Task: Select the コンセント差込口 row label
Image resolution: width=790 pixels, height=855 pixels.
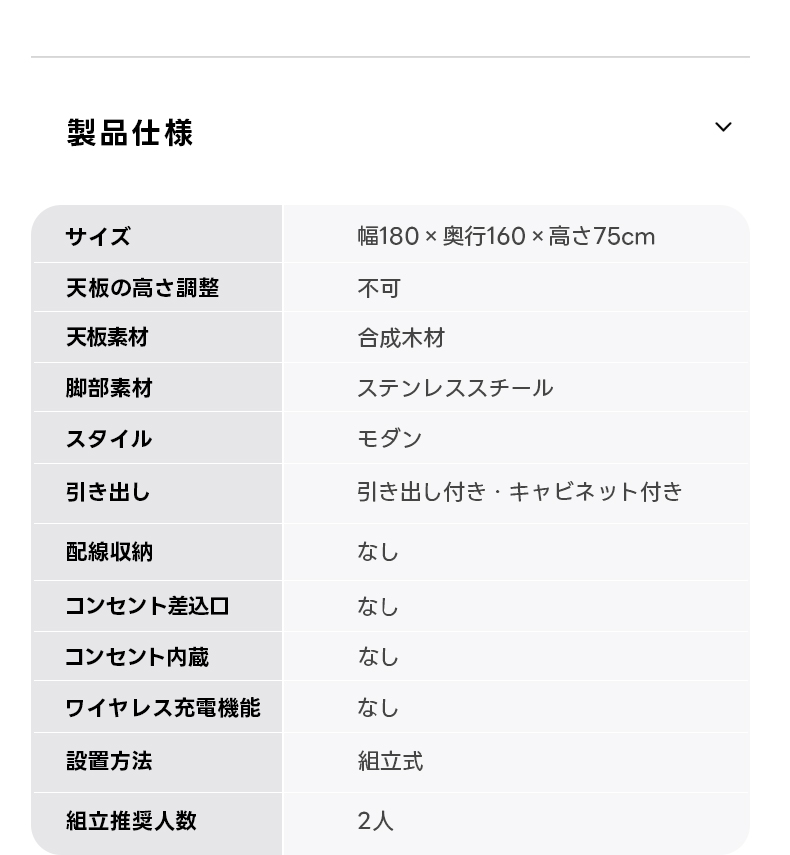Action: click(147, 606)
